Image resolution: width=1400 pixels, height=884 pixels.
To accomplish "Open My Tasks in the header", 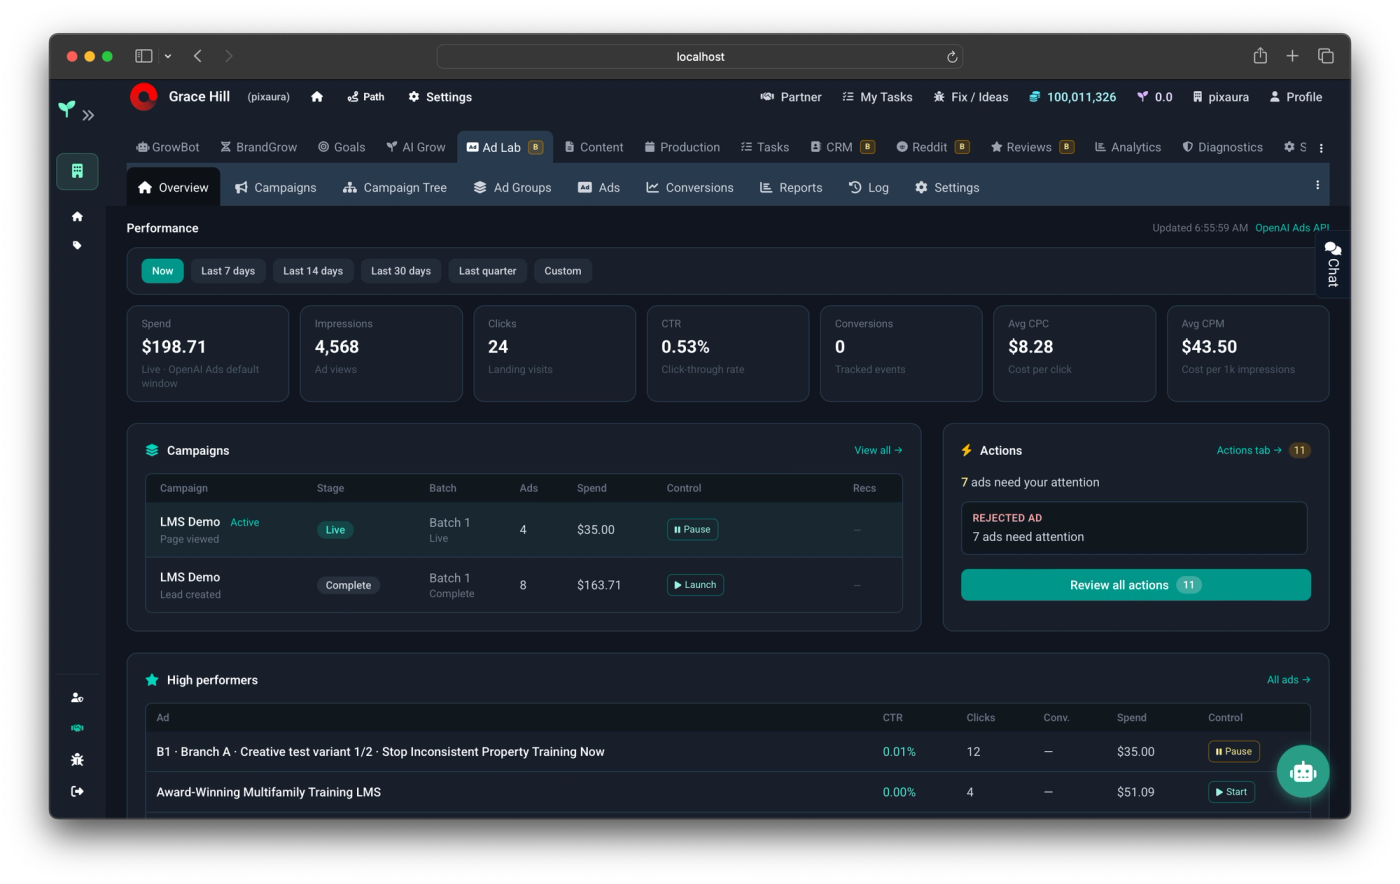I will [877, 97].
